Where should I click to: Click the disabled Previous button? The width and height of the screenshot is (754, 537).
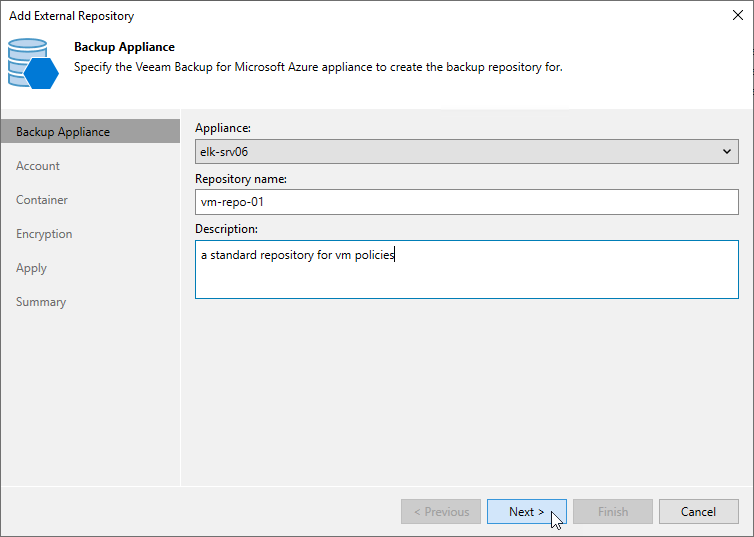441,512
